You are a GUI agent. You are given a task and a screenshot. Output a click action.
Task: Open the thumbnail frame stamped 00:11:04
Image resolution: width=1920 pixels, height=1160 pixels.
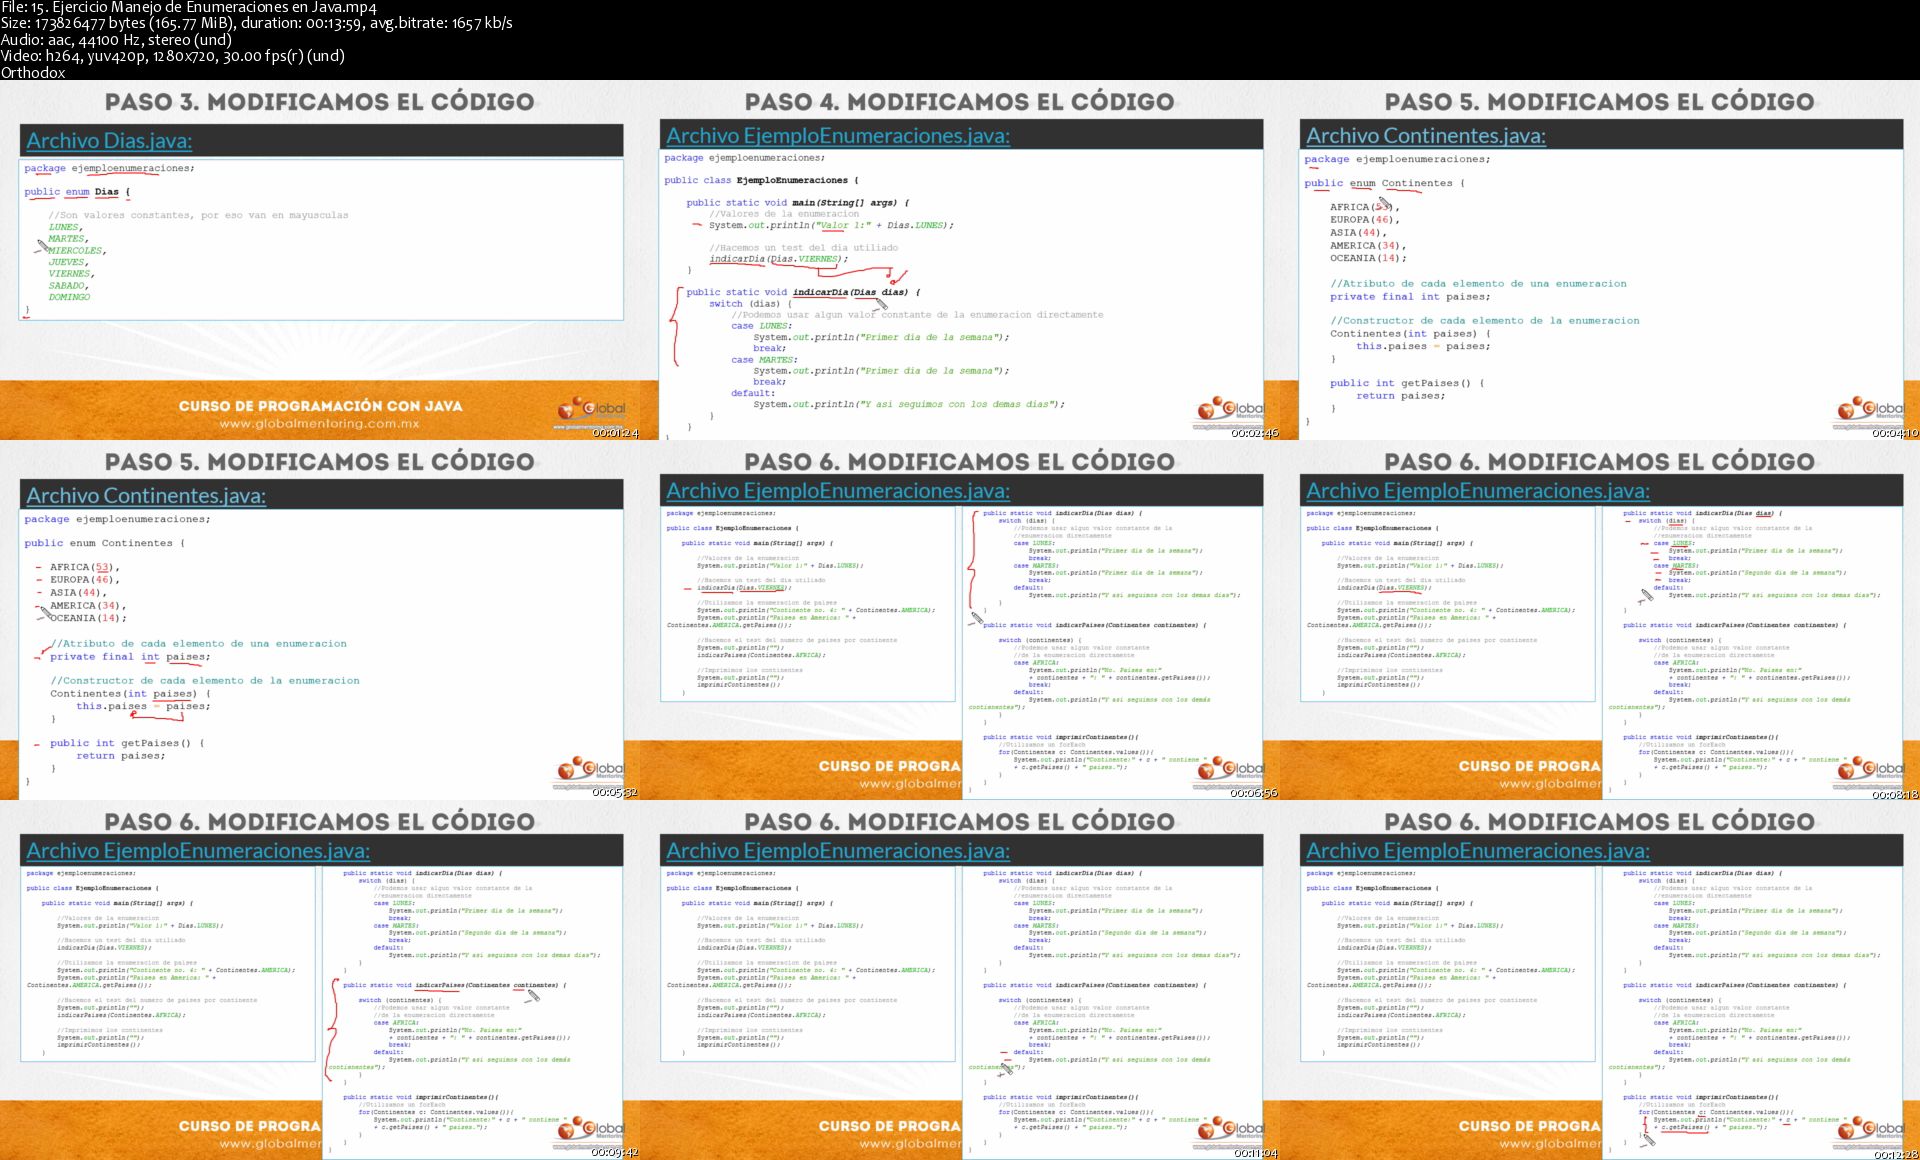[960, 980]
